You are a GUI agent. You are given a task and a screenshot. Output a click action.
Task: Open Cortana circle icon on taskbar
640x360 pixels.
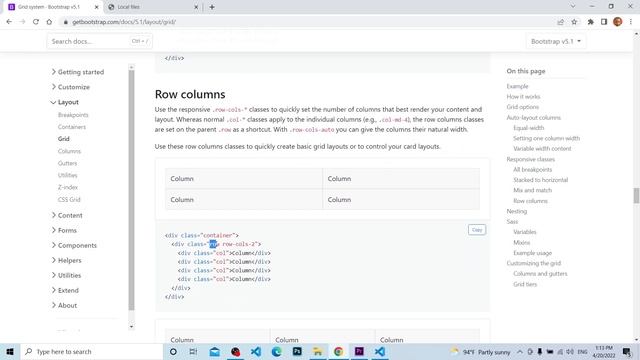(x=173, y=351)
